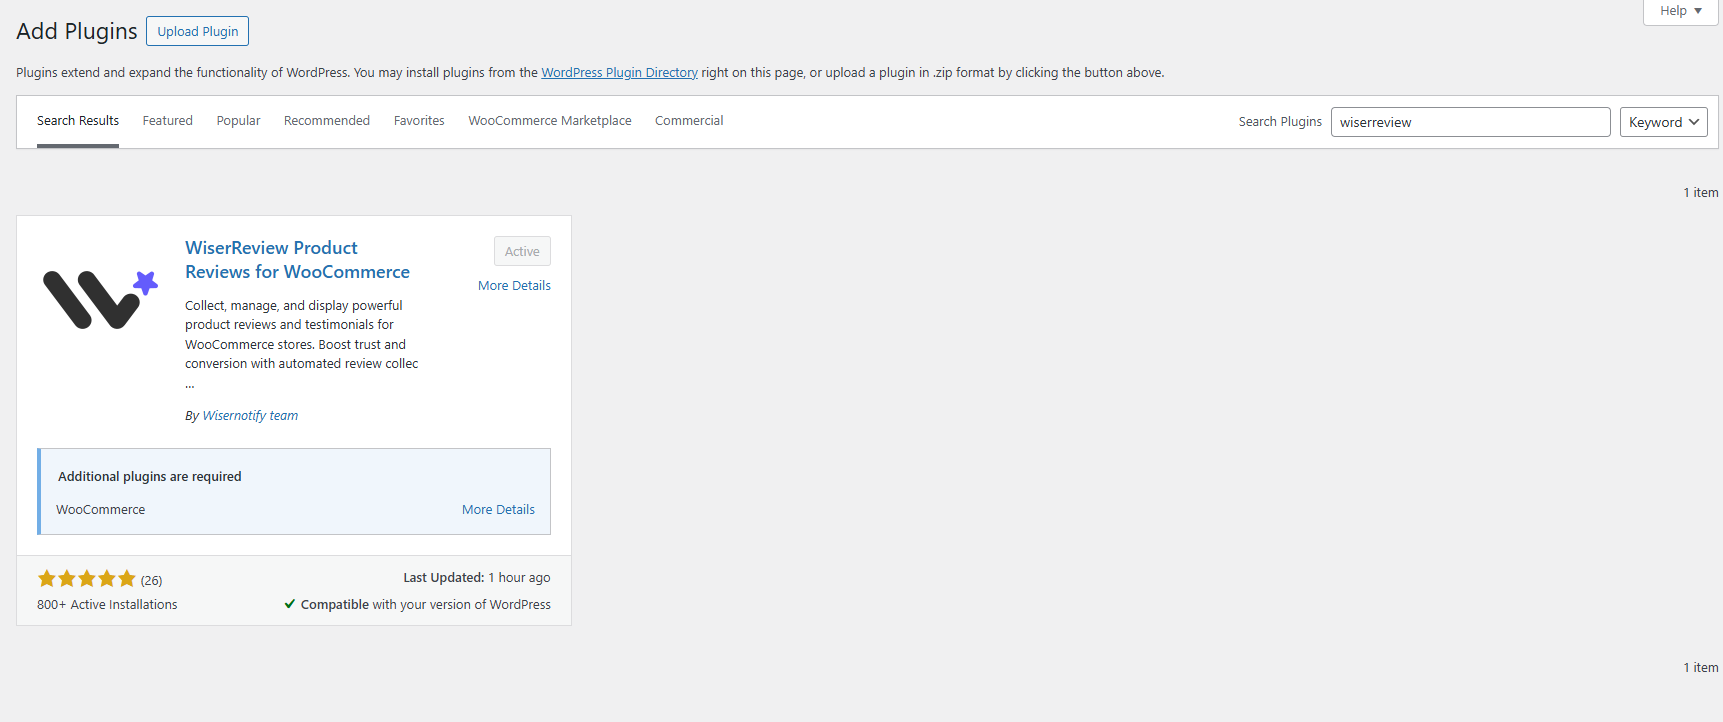Viewport: 1723px width, 722px height.
Task: Click the WooCommerce required plugin name
Action: 100,510
